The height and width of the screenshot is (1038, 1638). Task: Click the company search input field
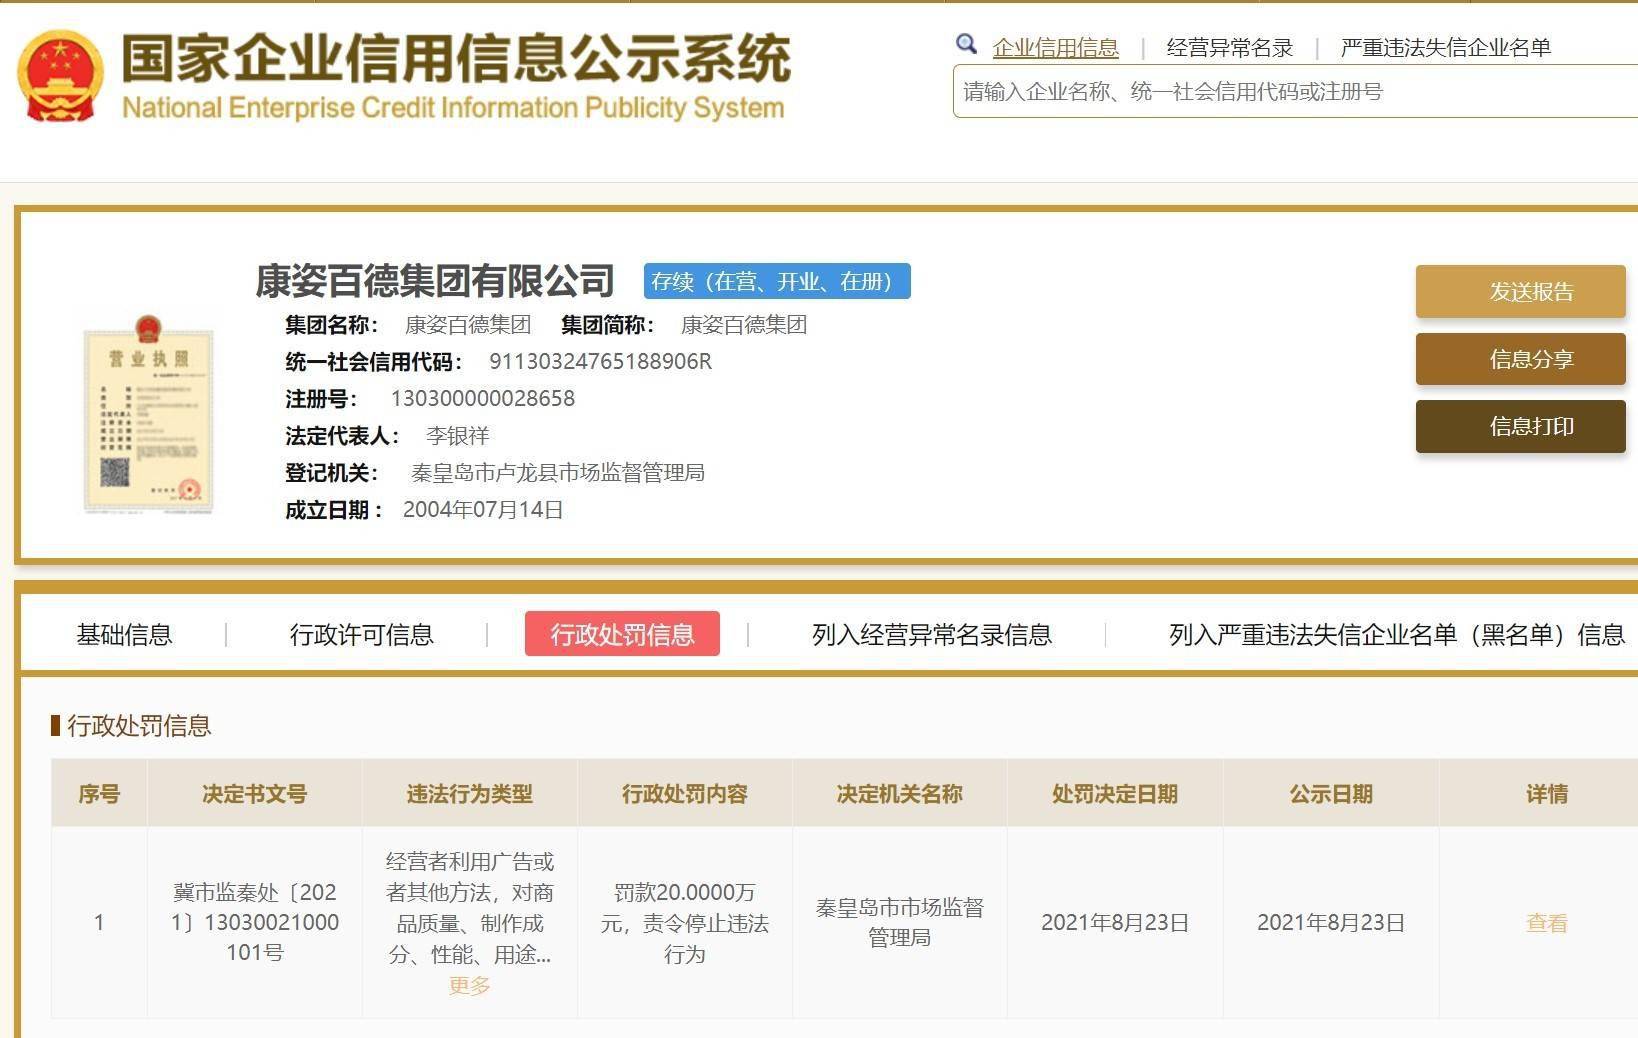pyautogui.click(x=1290, y=92)
